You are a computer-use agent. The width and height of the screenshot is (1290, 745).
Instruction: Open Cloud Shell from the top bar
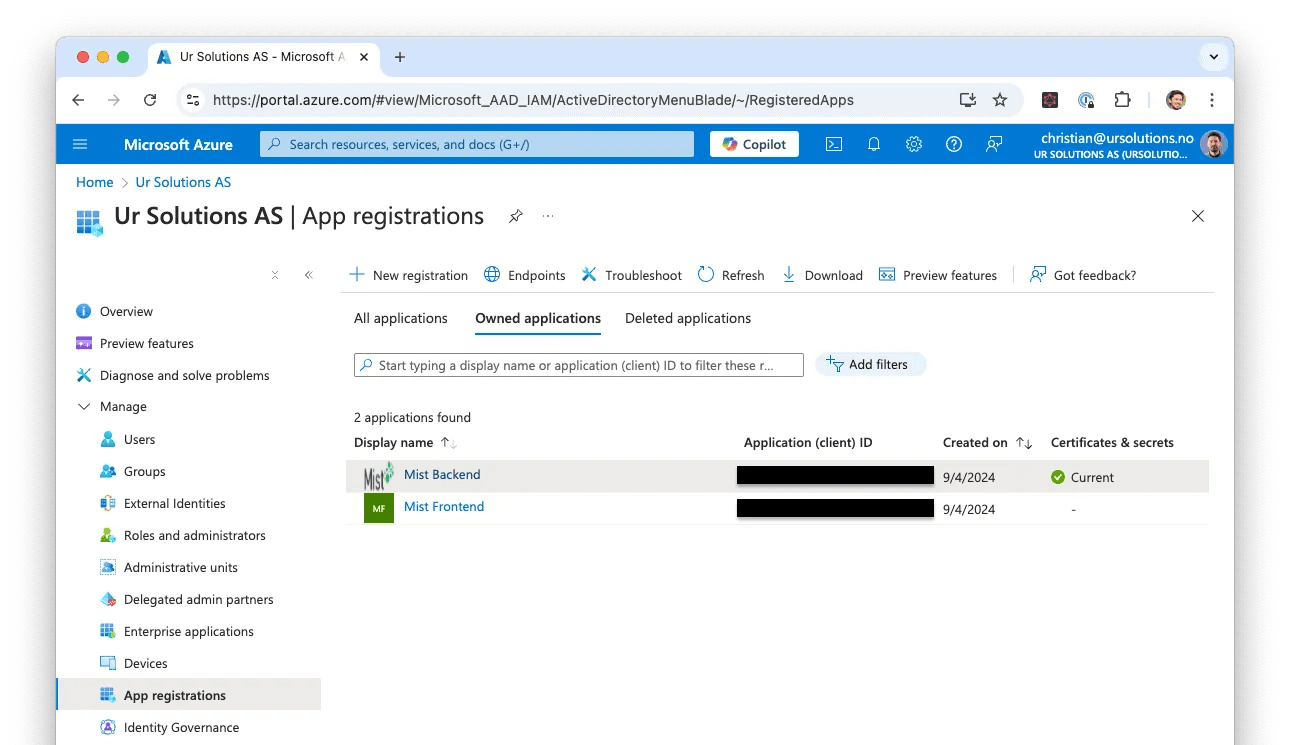pos(834,144)
